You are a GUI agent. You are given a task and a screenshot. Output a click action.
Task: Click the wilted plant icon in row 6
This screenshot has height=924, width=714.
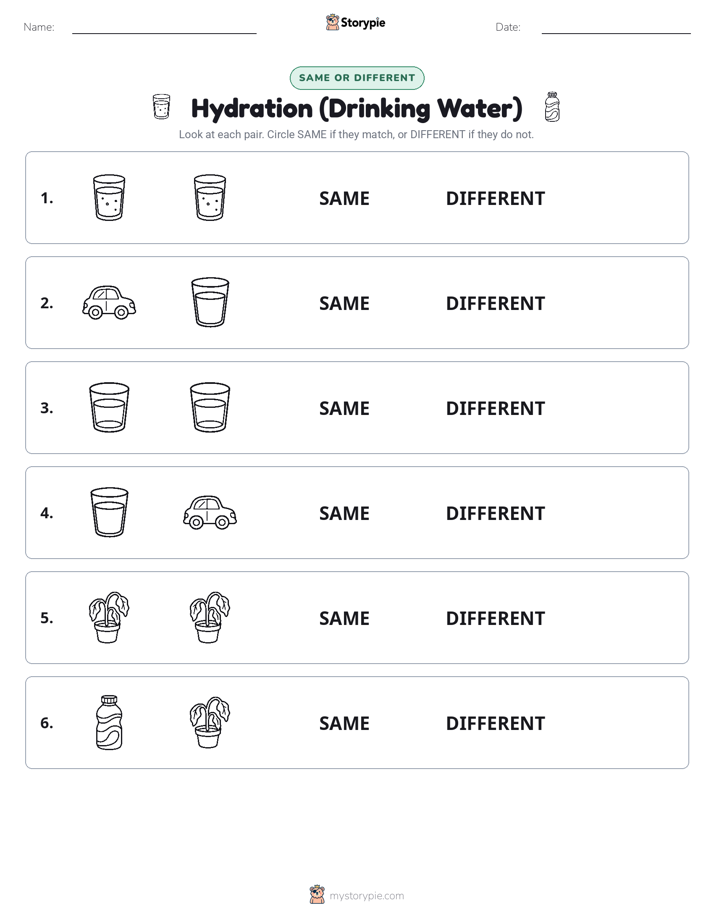(x=210, y=722)
